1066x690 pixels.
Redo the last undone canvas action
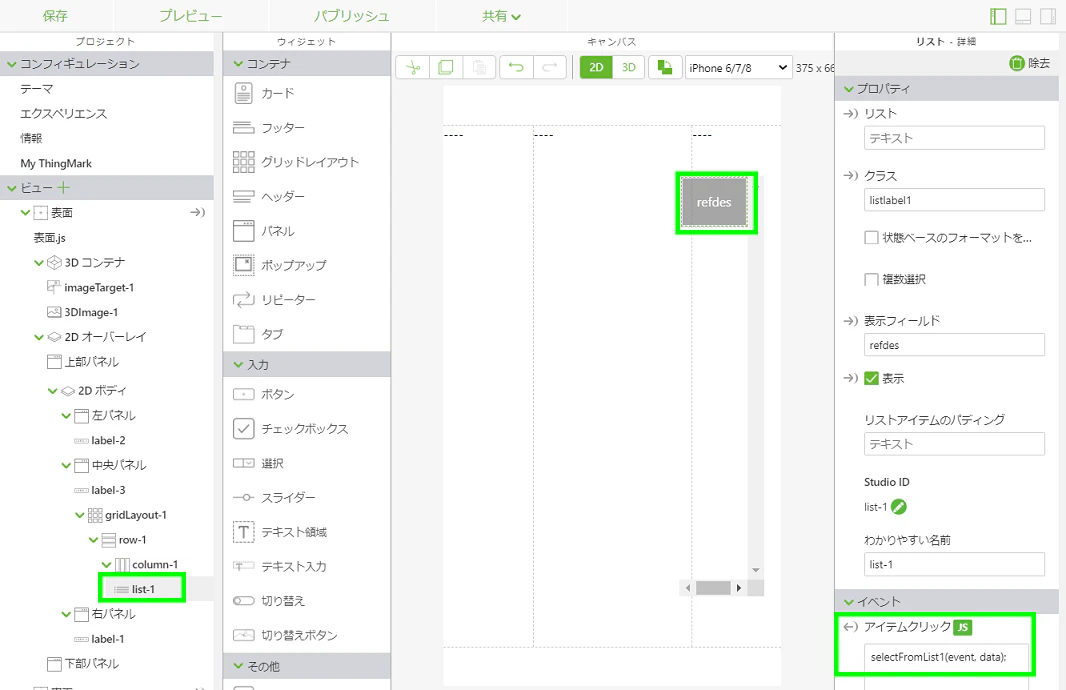pos(550,67)
